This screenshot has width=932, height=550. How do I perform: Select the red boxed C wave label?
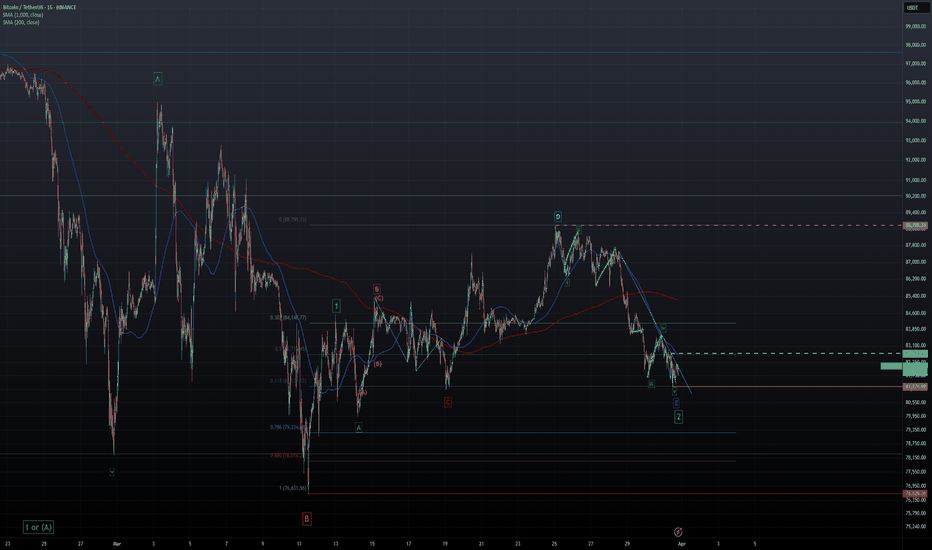(x=448, y=403)
